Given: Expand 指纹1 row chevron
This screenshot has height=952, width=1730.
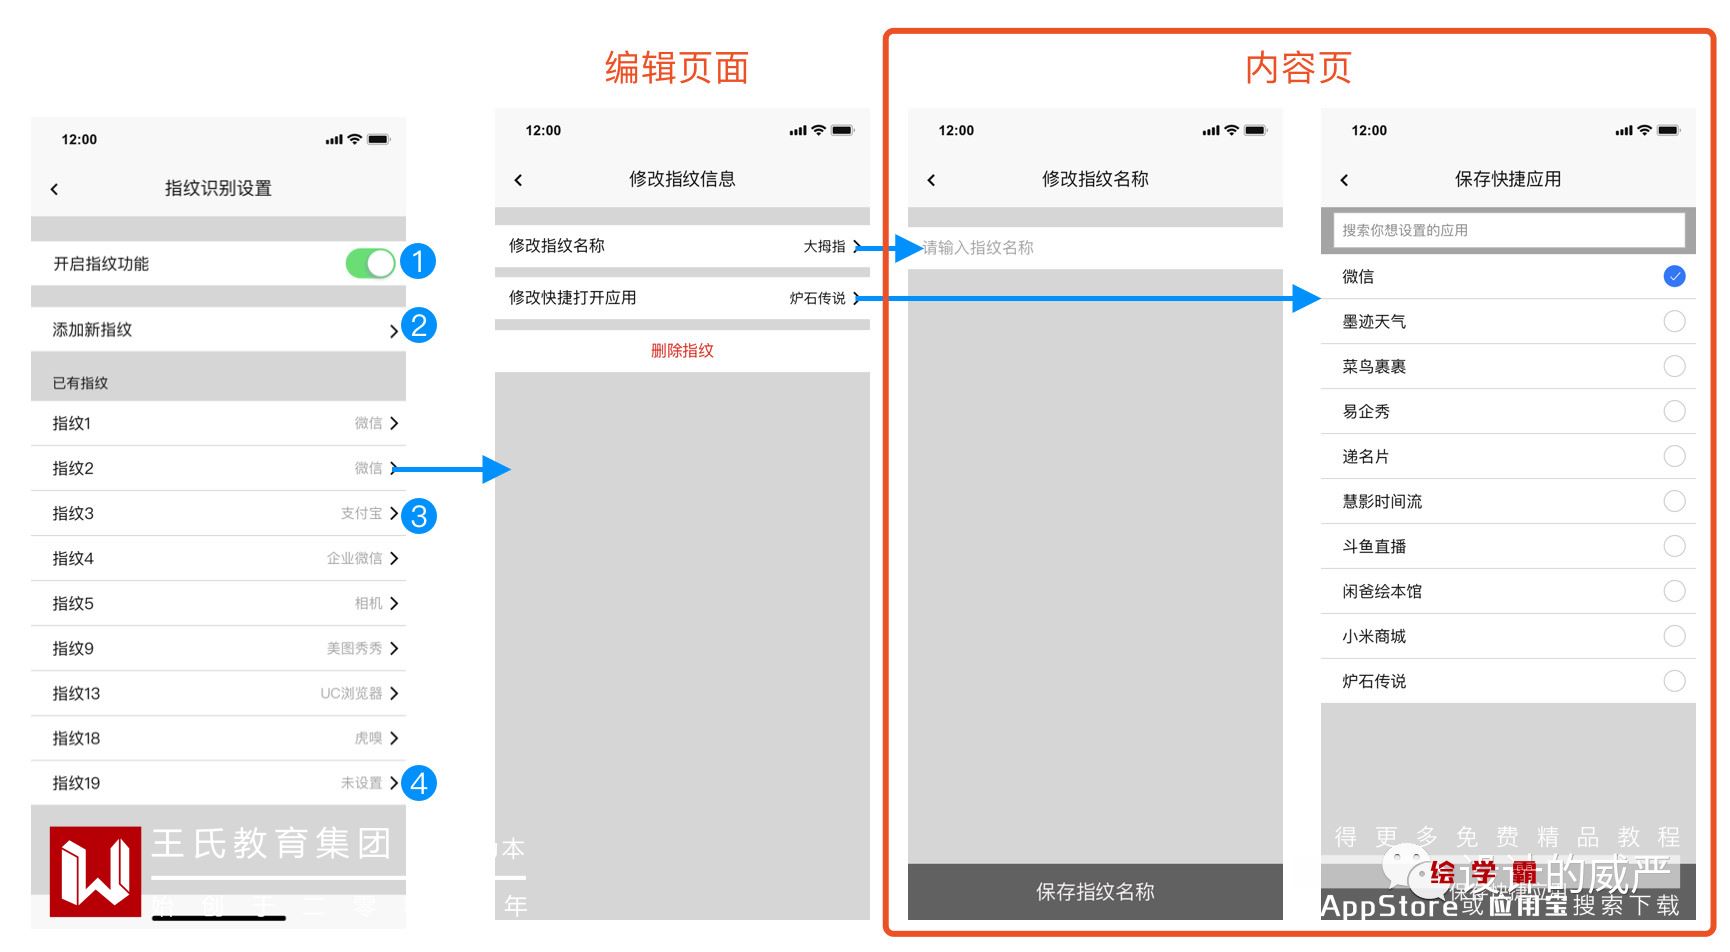Looking at the screenshot, I should tap(394, 423).
